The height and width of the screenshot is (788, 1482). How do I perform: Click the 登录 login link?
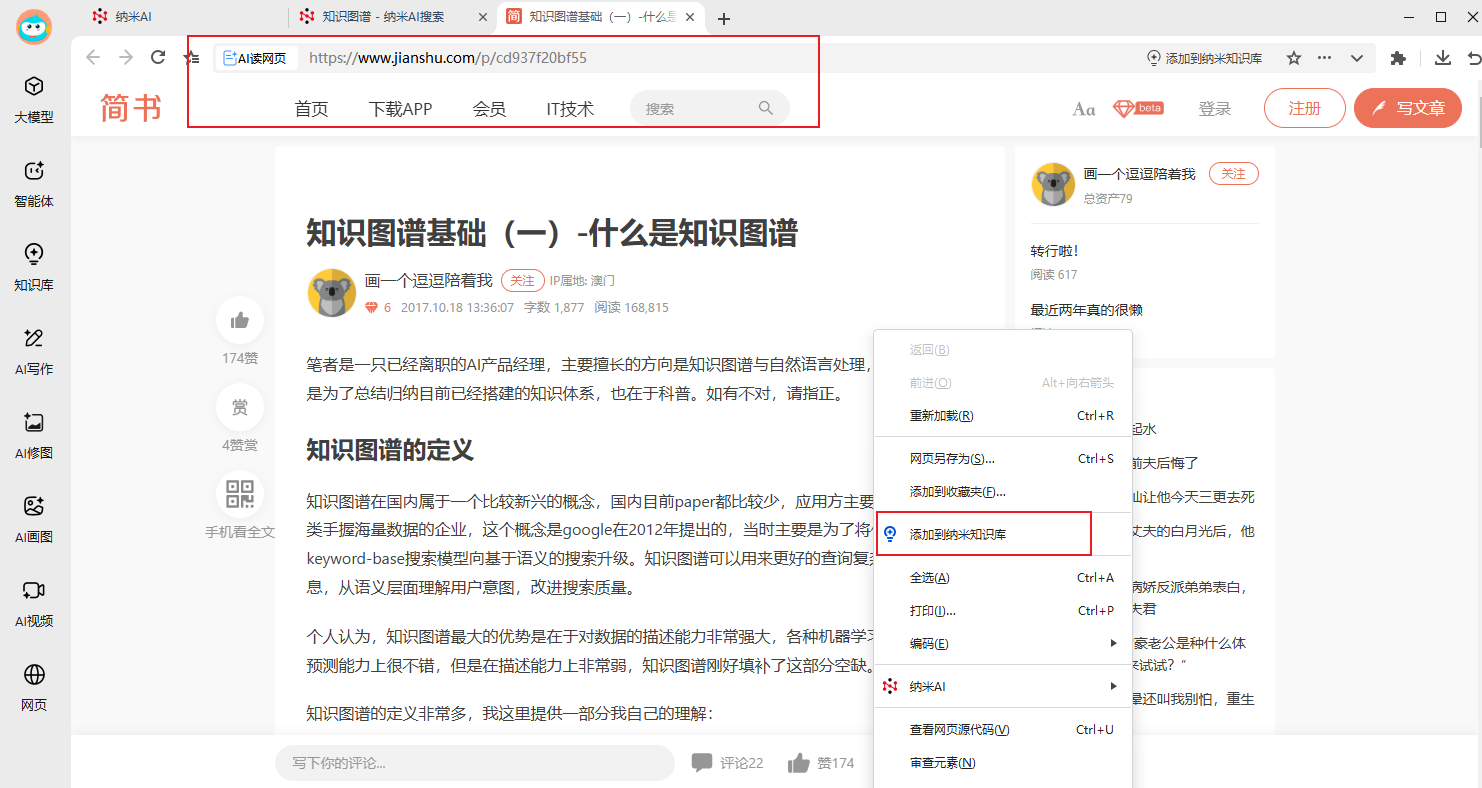[1215, 109]
